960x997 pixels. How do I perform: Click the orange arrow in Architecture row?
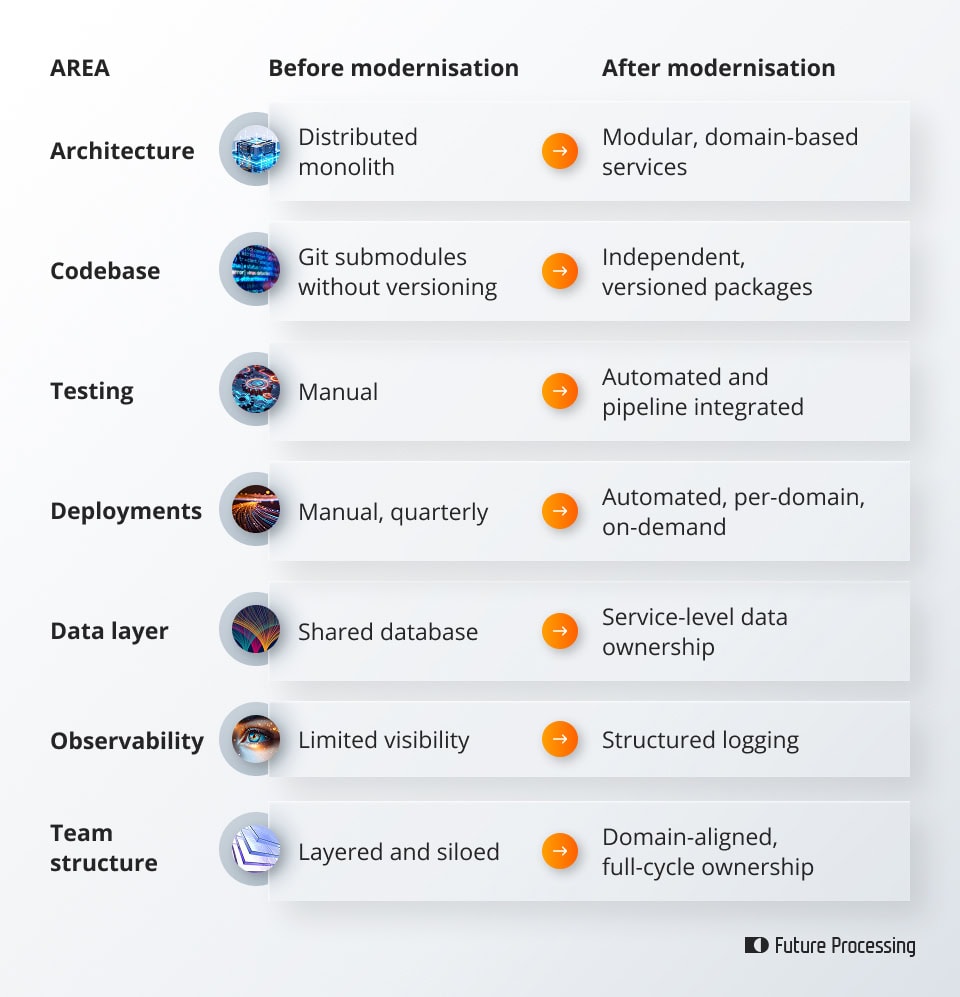[x=560, y=151]
